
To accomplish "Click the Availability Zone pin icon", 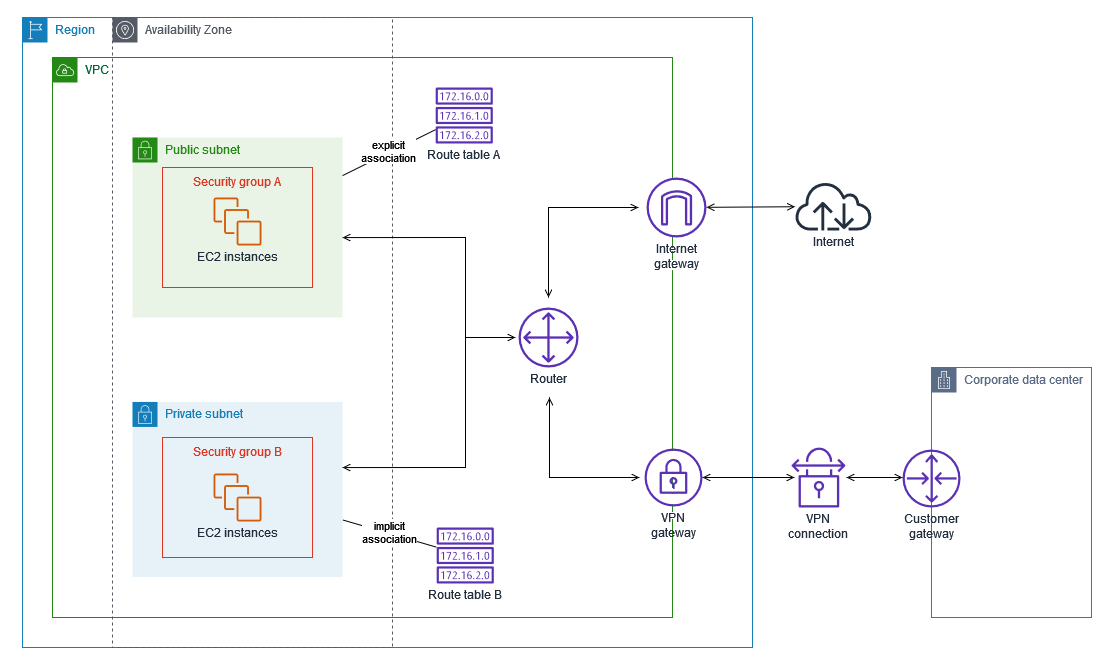I will [x=125, y=30].
